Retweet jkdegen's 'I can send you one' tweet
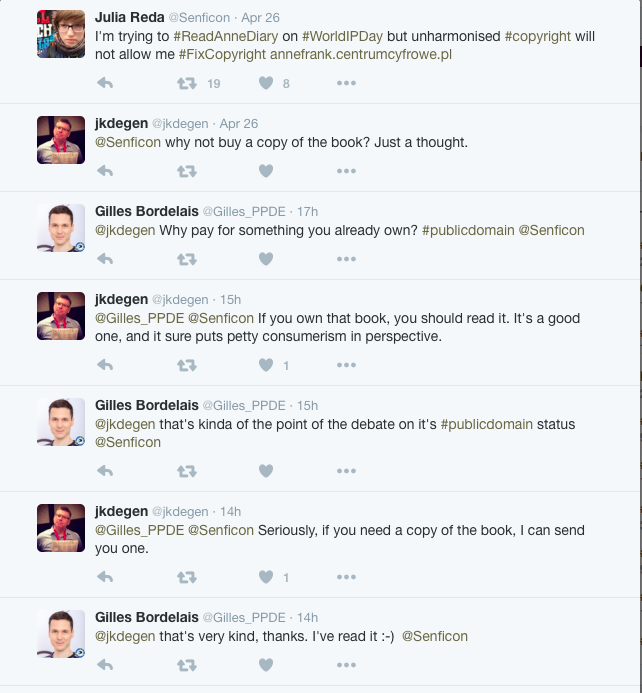 pyautogui.click(x=186, y=577)
